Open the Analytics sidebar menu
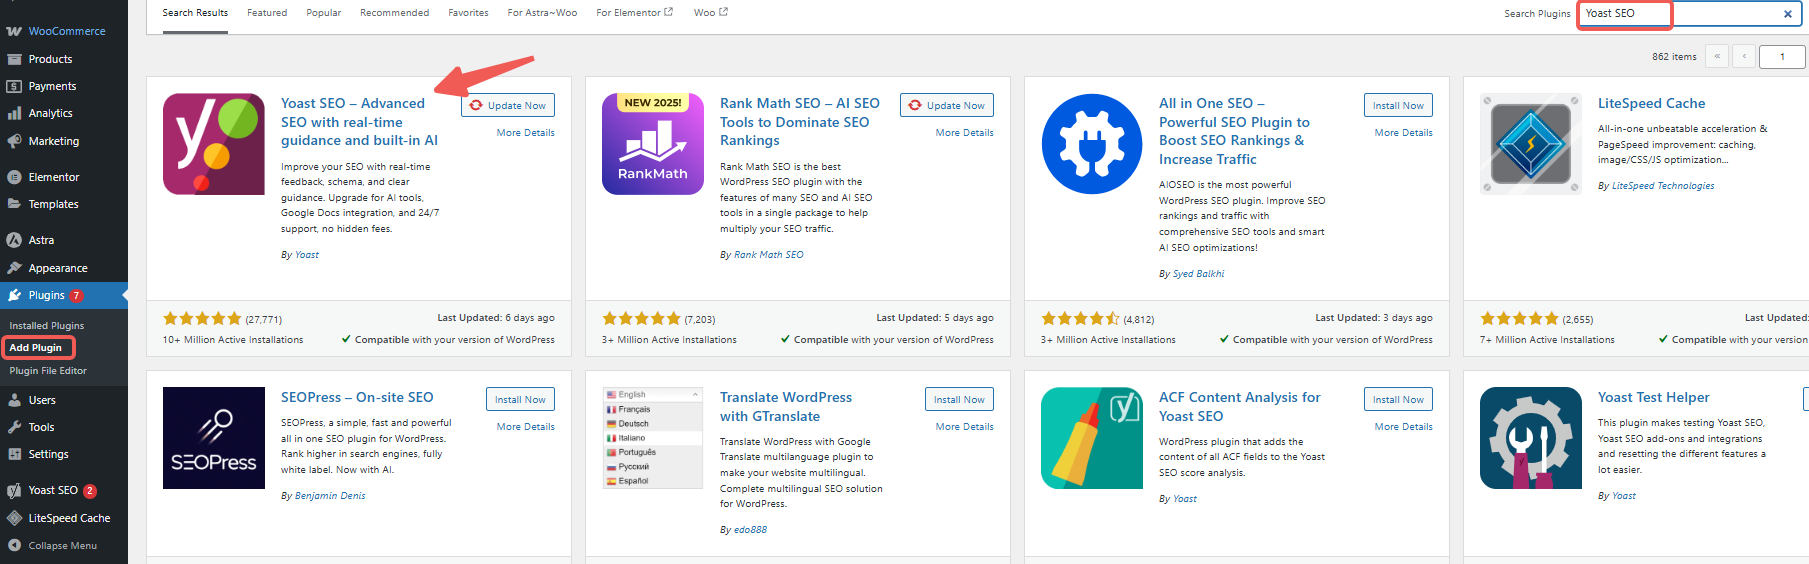The width and height of the screenshot is (1809, 564). (x=50, y=114)
